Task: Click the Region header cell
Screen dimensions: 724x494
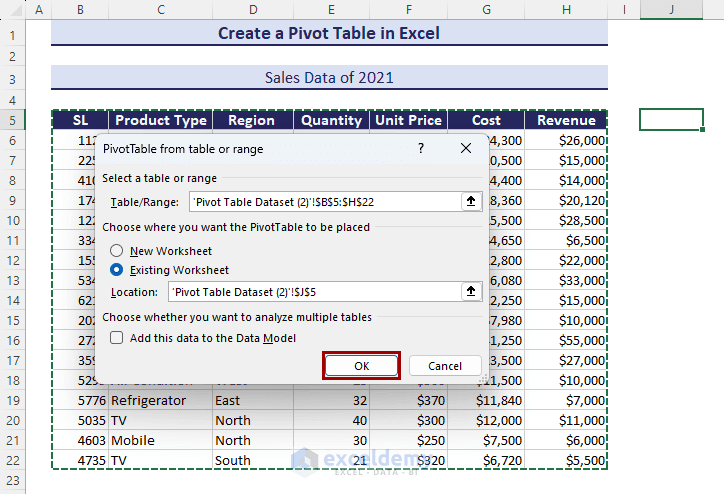Action: coord(253,120)
